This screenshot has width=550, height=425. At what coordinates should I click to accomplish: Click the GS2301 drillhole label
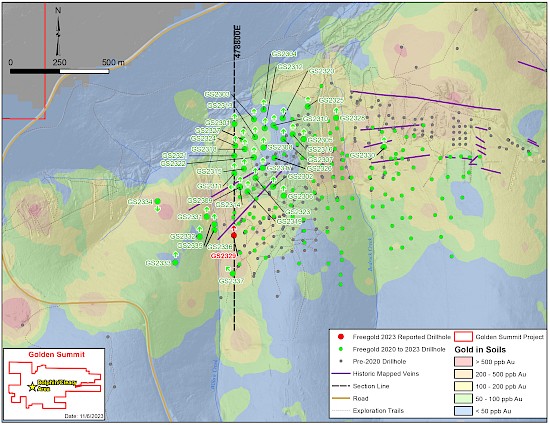click(217, 123)
